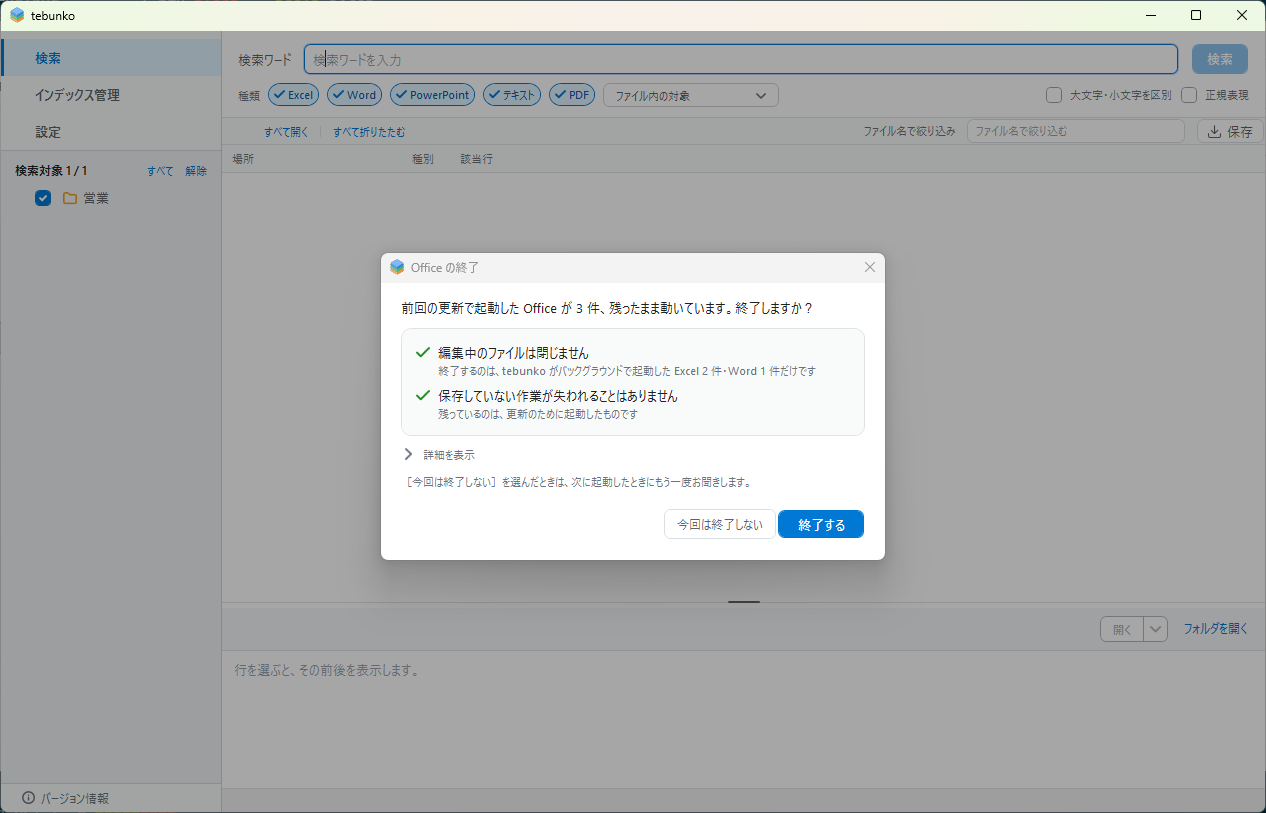
Task: Open the arrow dropdown next to 開く
Action: [1156, 629]
